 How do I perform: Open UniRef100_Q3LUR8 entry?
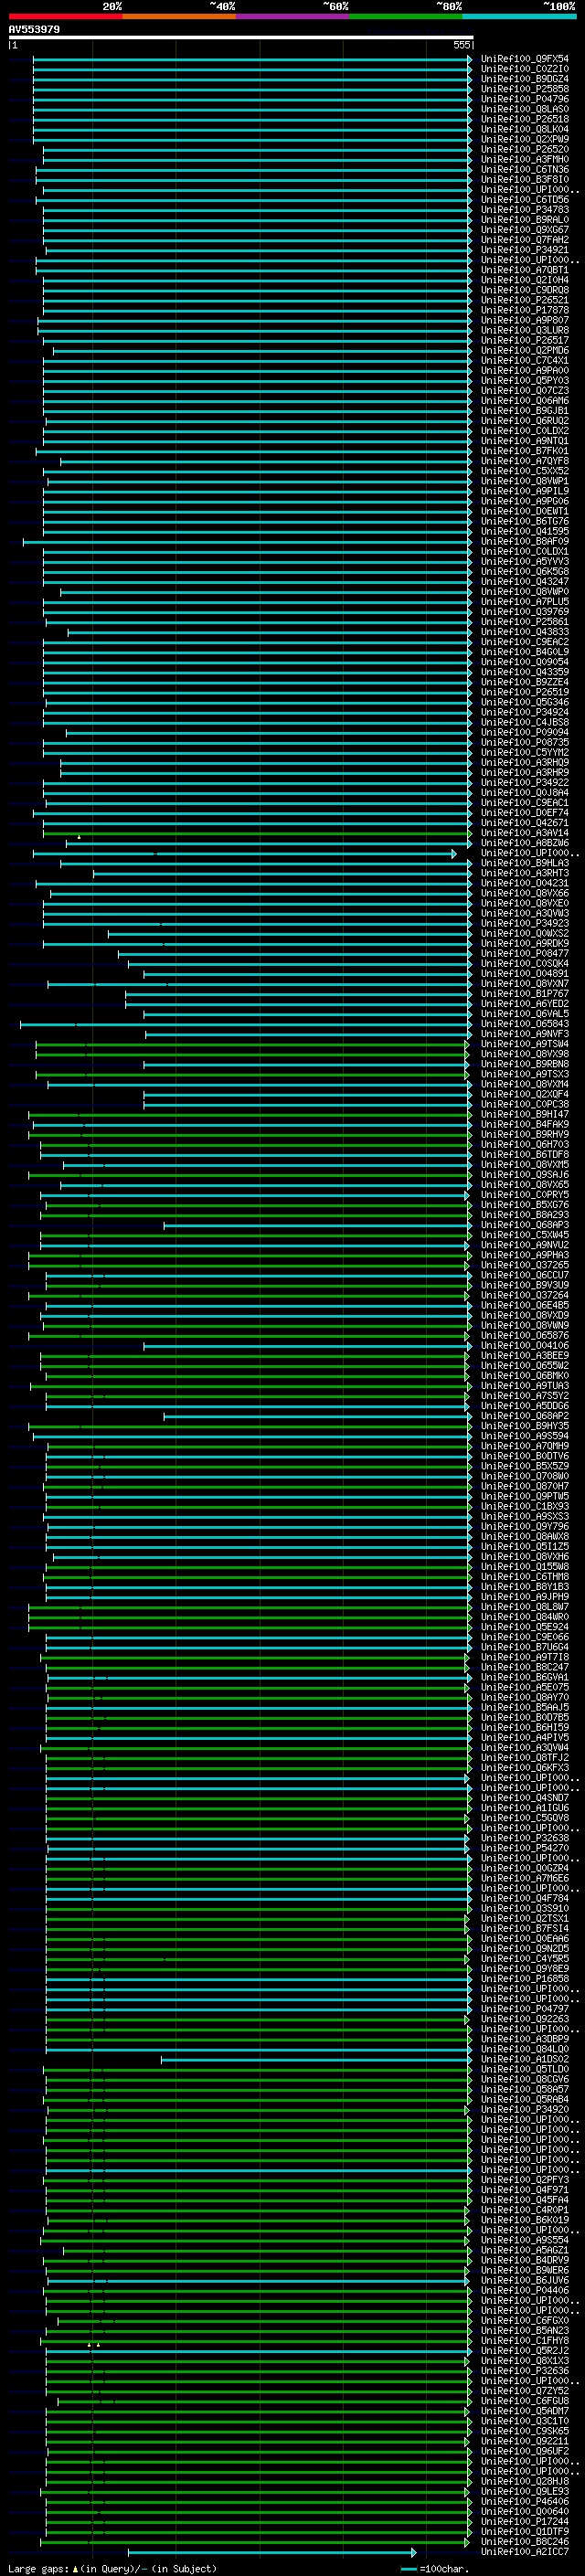pyautogui.click(x=525, y=330)
